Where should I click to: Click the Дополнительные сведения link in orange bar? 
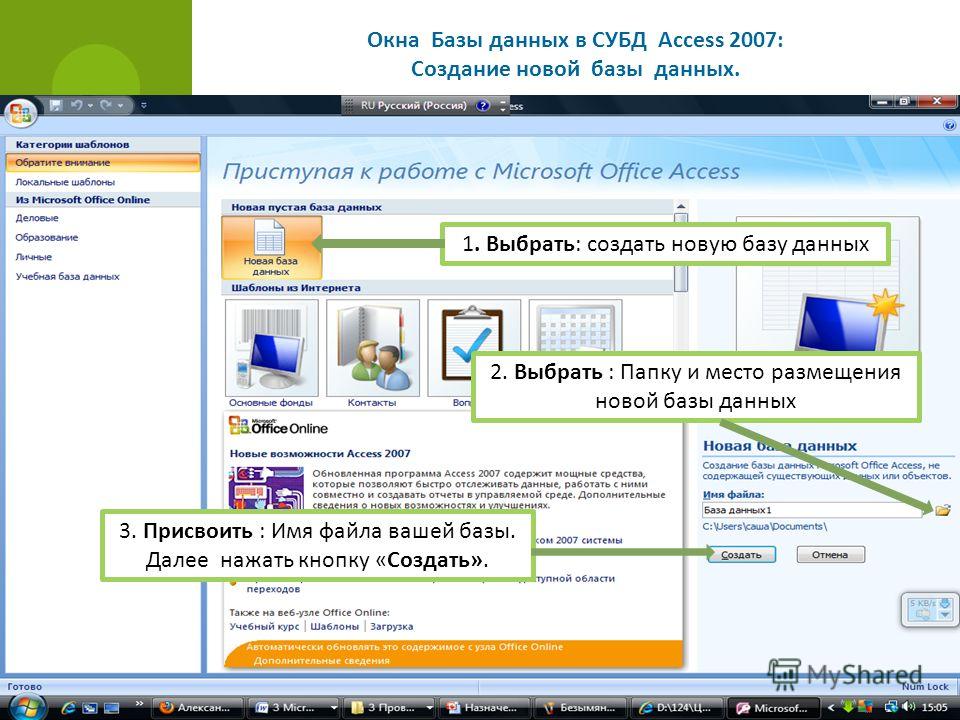[x=321, y=661]
